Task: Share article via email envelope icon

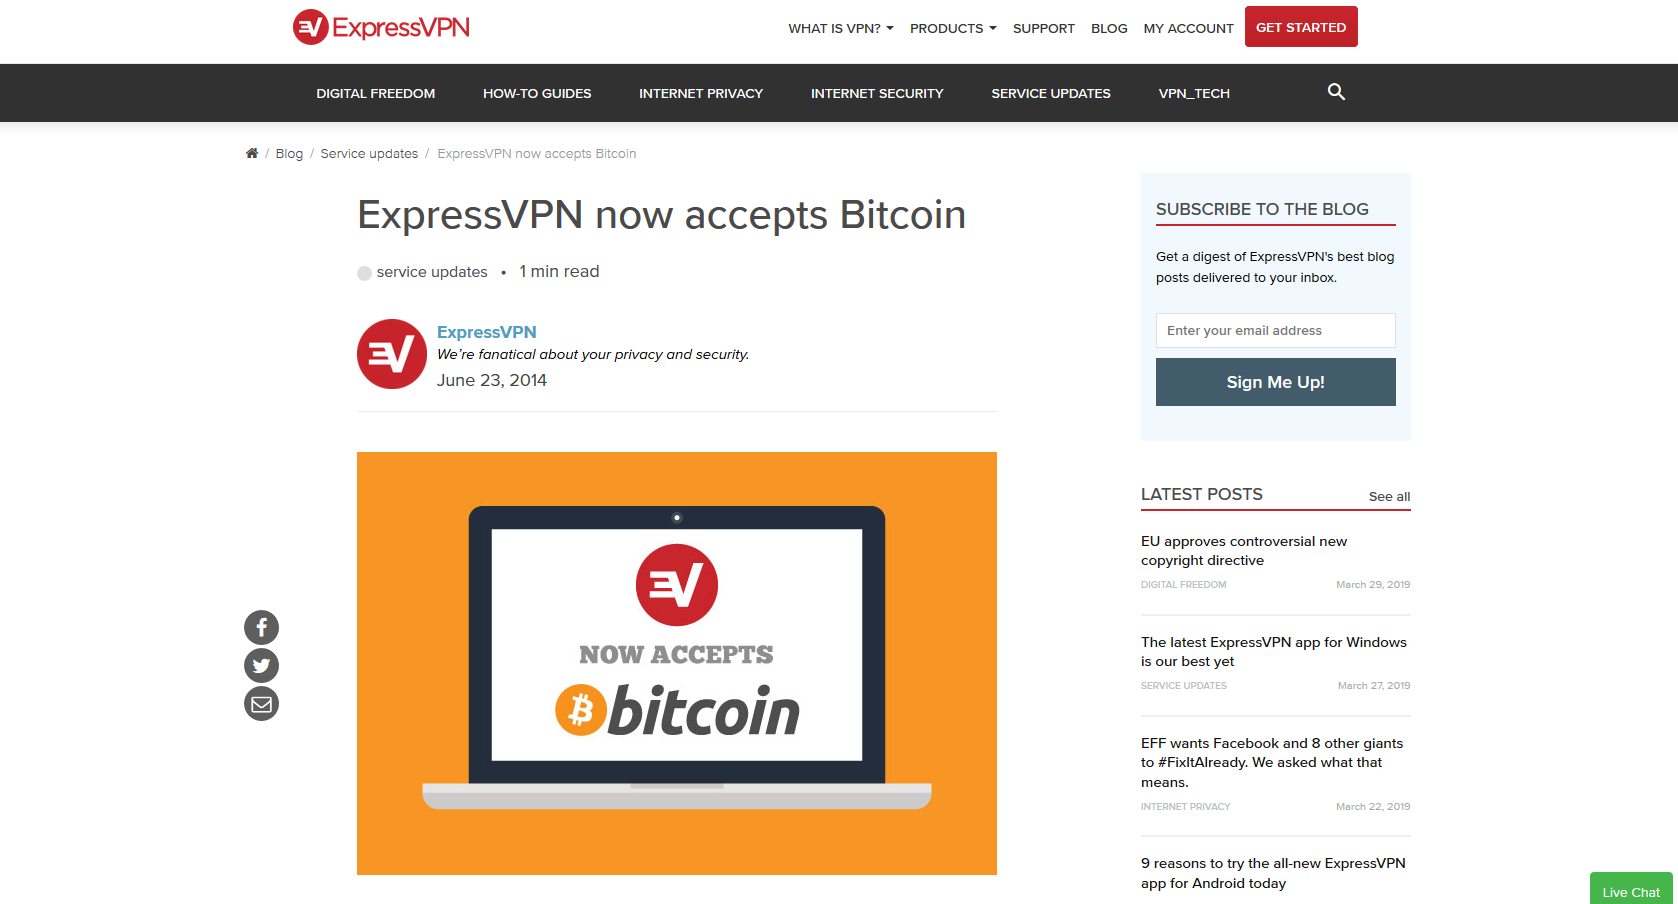Action: point(261,704)
